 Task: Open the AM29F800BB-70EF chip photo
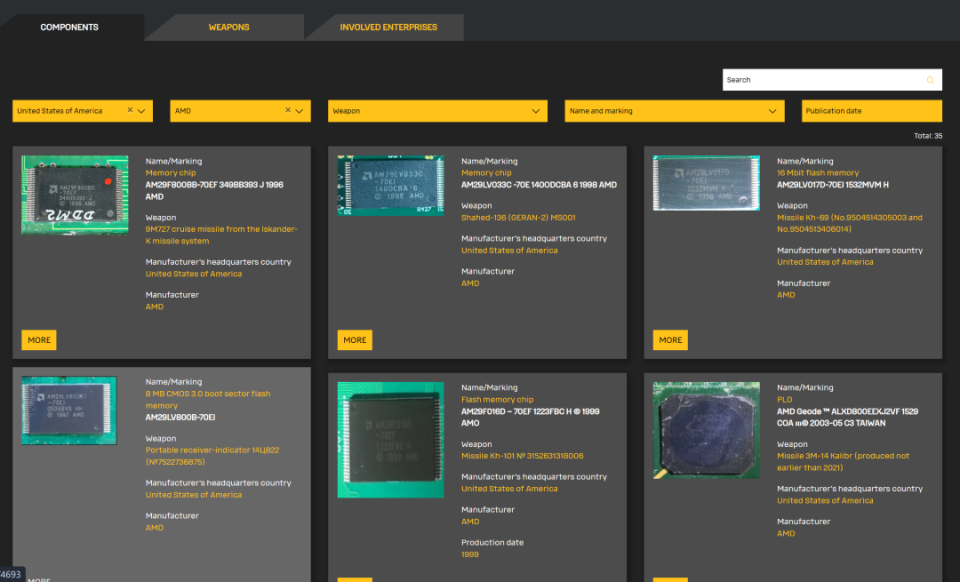[x=75, y=195]
